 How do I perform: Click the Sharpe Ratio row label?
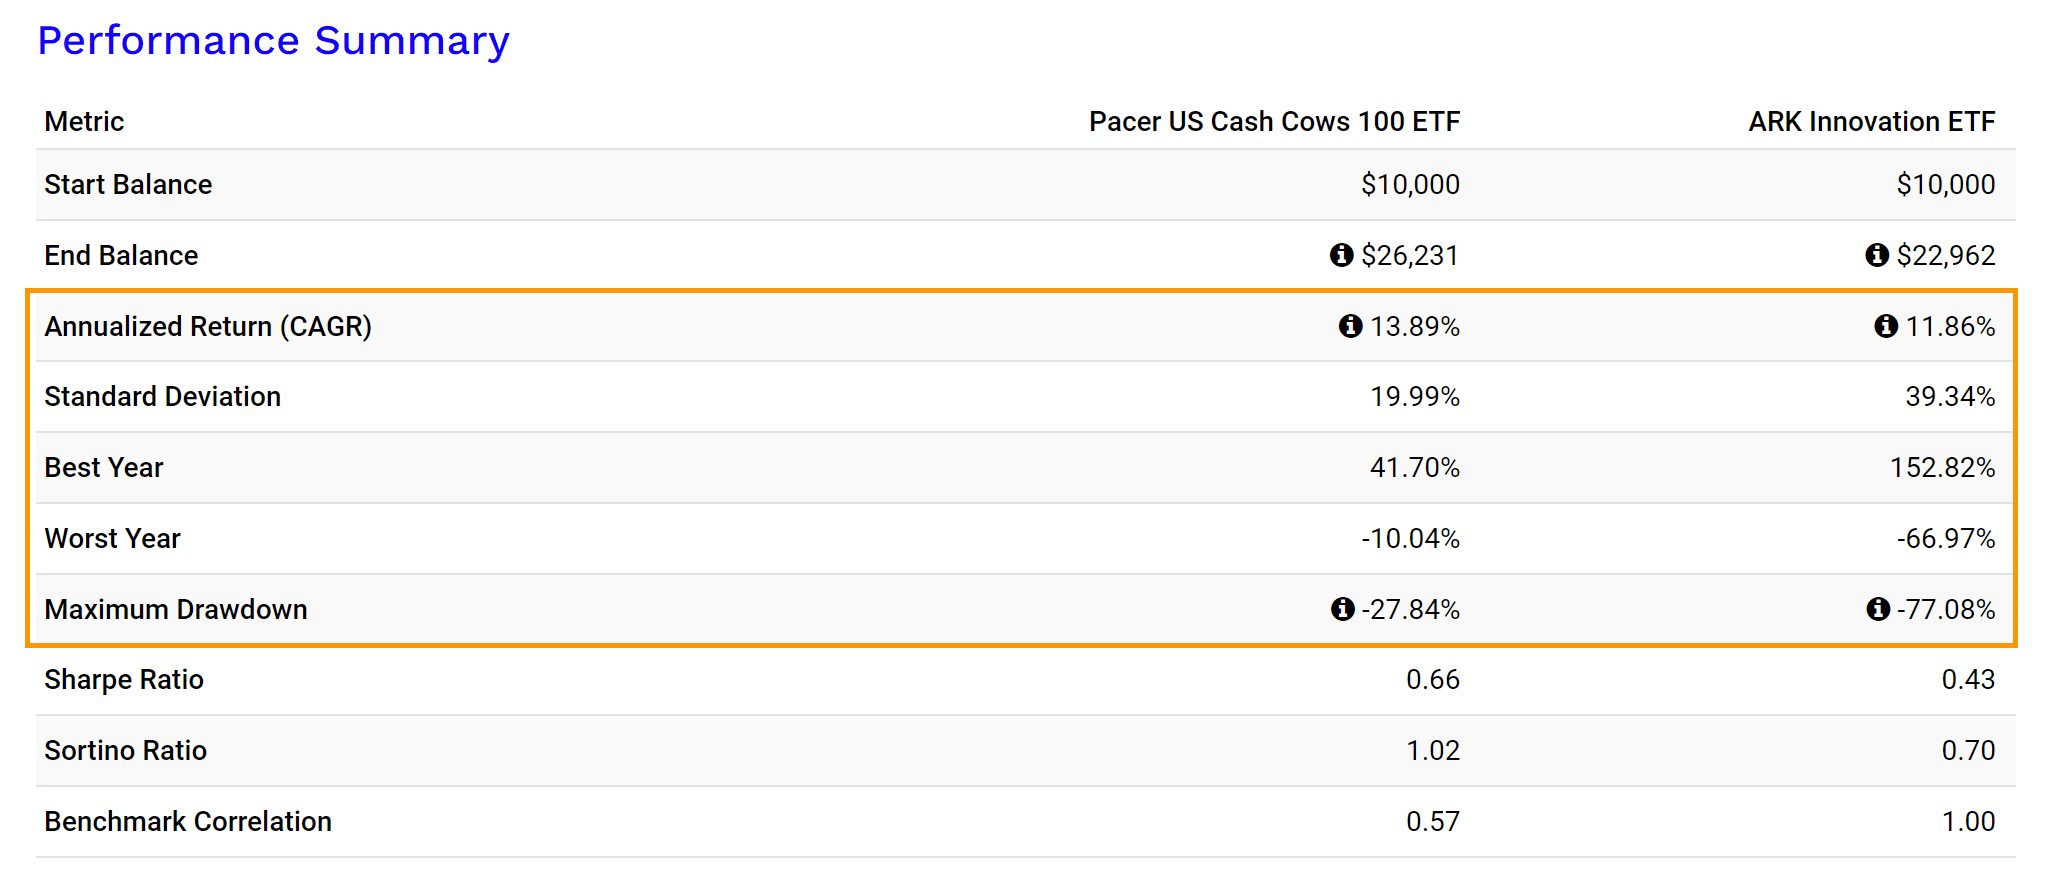click(x=124, y=680)
